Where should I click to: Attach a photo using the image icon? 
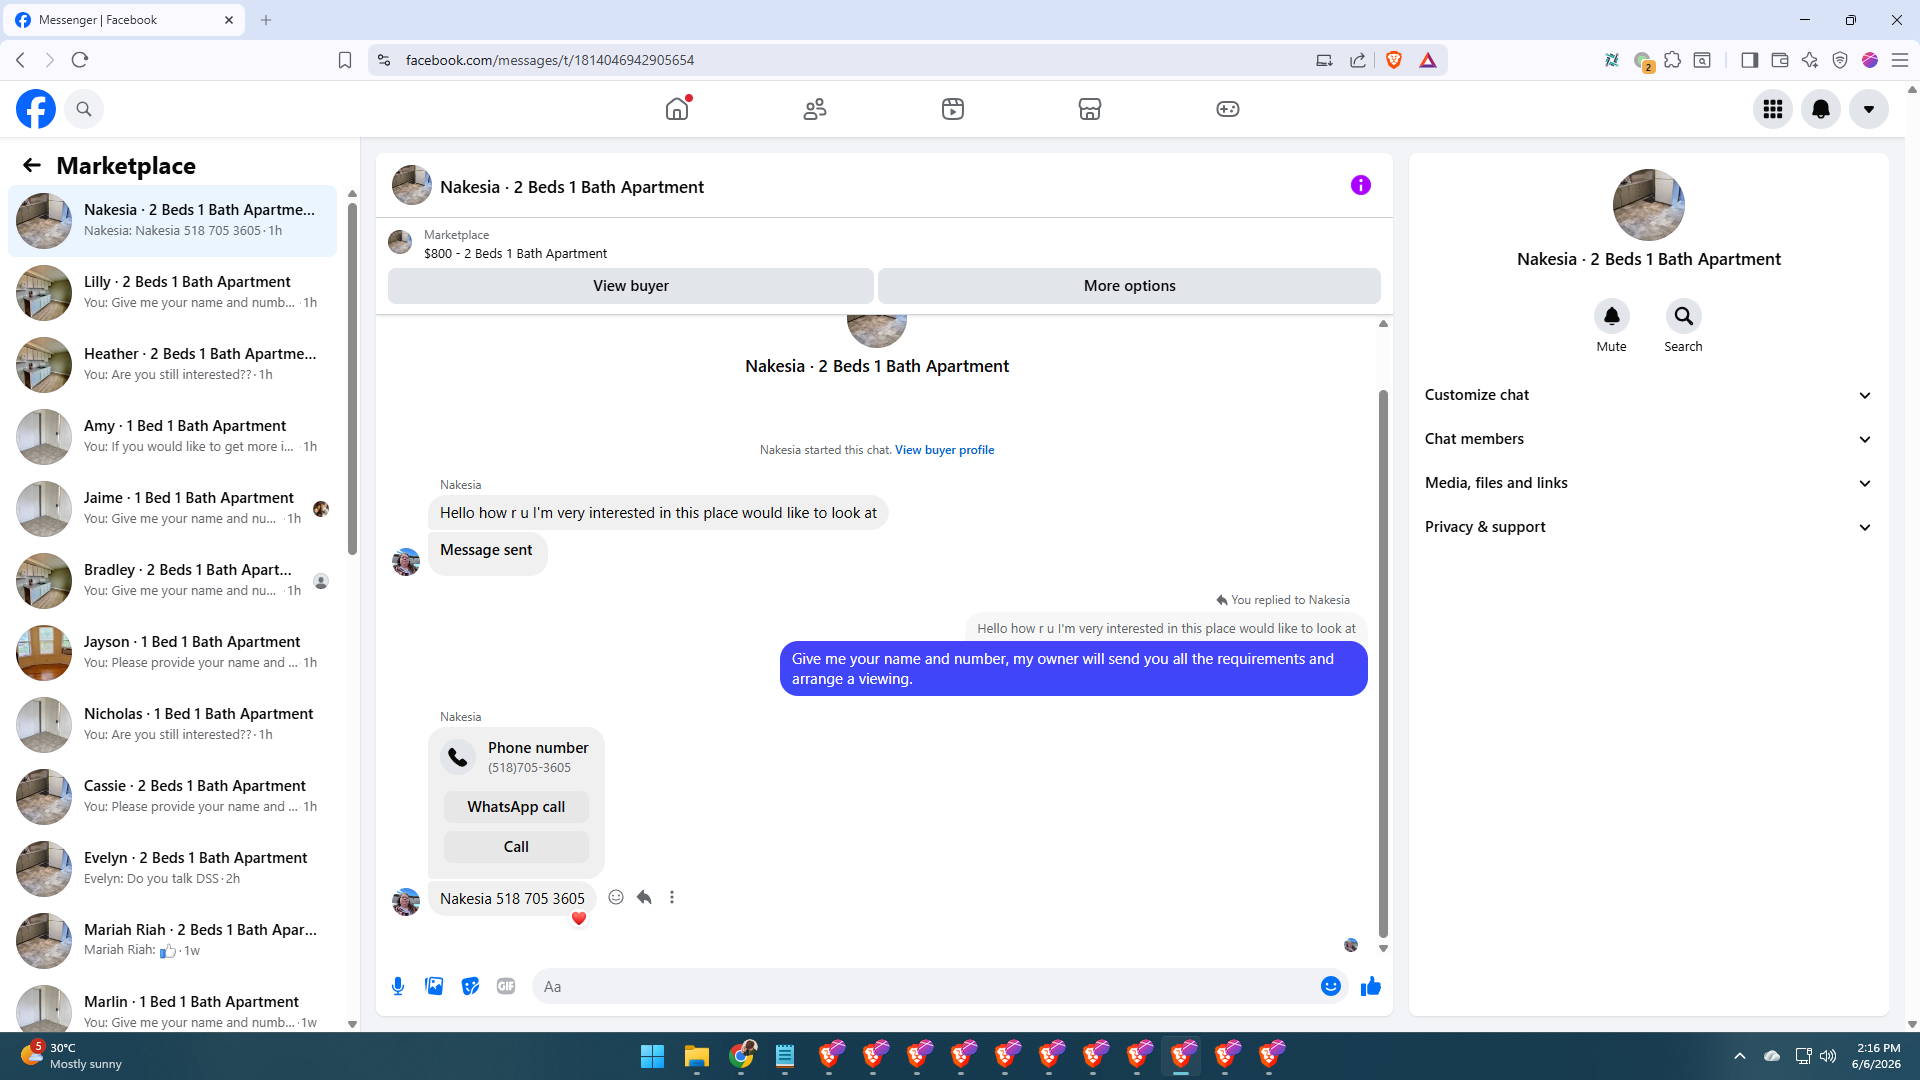[434, 986]
